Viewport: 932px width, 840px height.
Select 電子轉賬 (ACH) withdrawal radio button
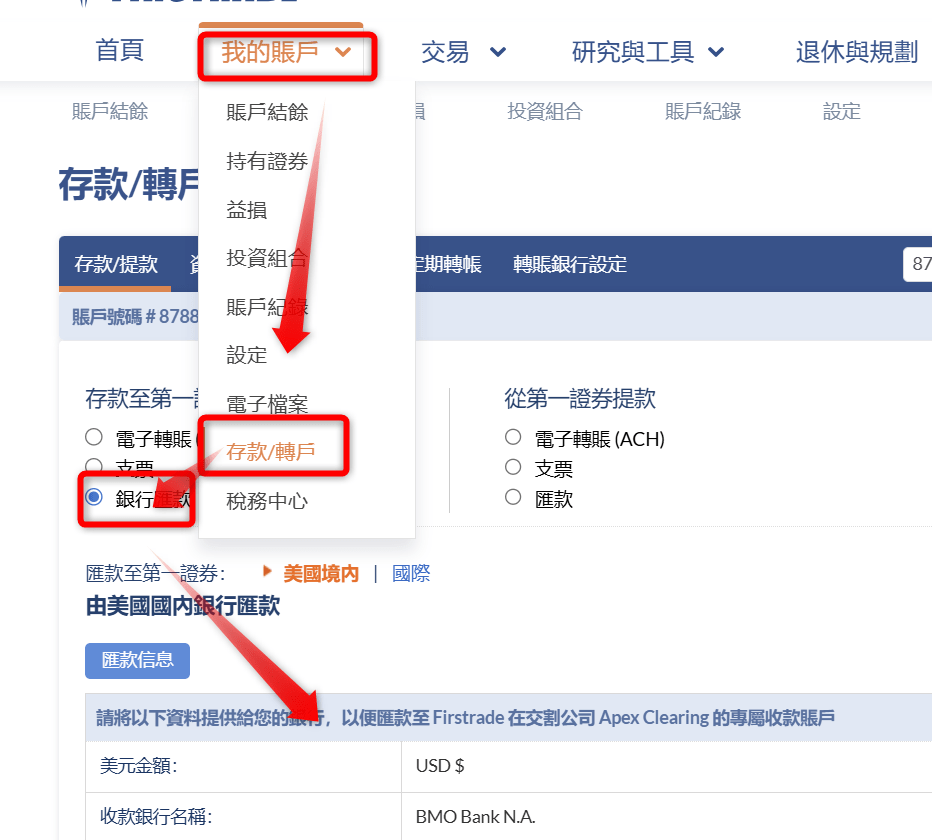513,437
